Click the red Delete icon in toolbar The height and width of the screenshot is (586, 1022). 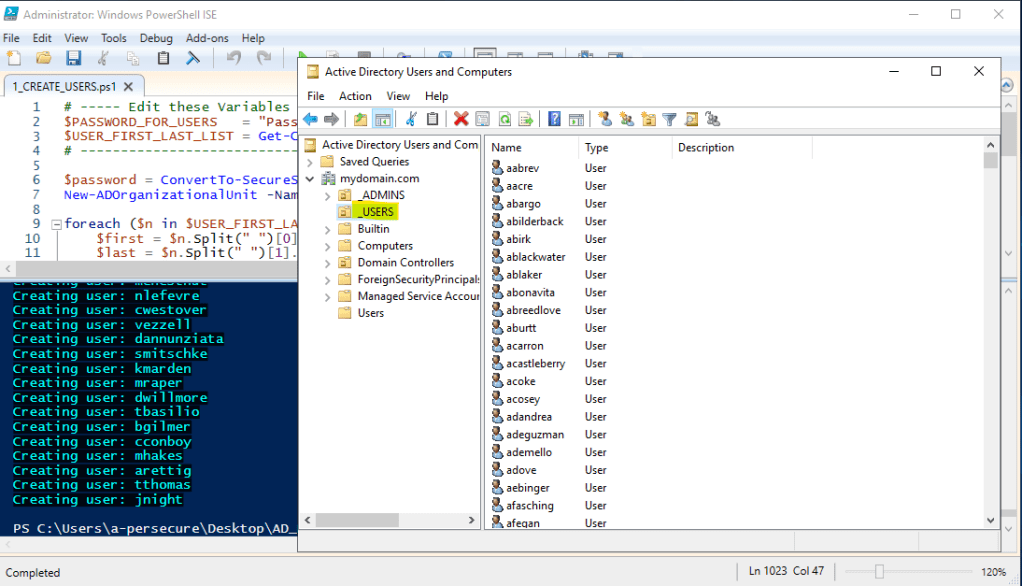tap(461, 119)
